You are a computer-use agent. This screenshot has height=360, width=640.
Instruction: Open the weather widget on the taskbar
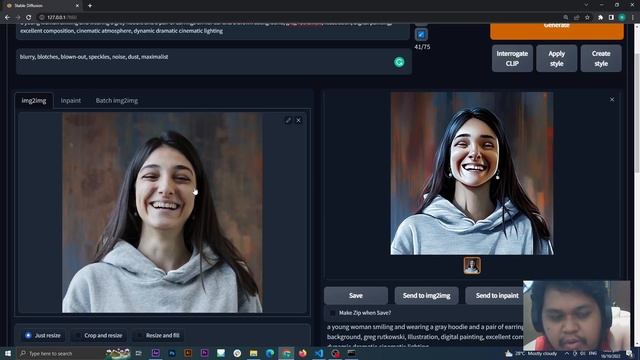tap(532, 353)
